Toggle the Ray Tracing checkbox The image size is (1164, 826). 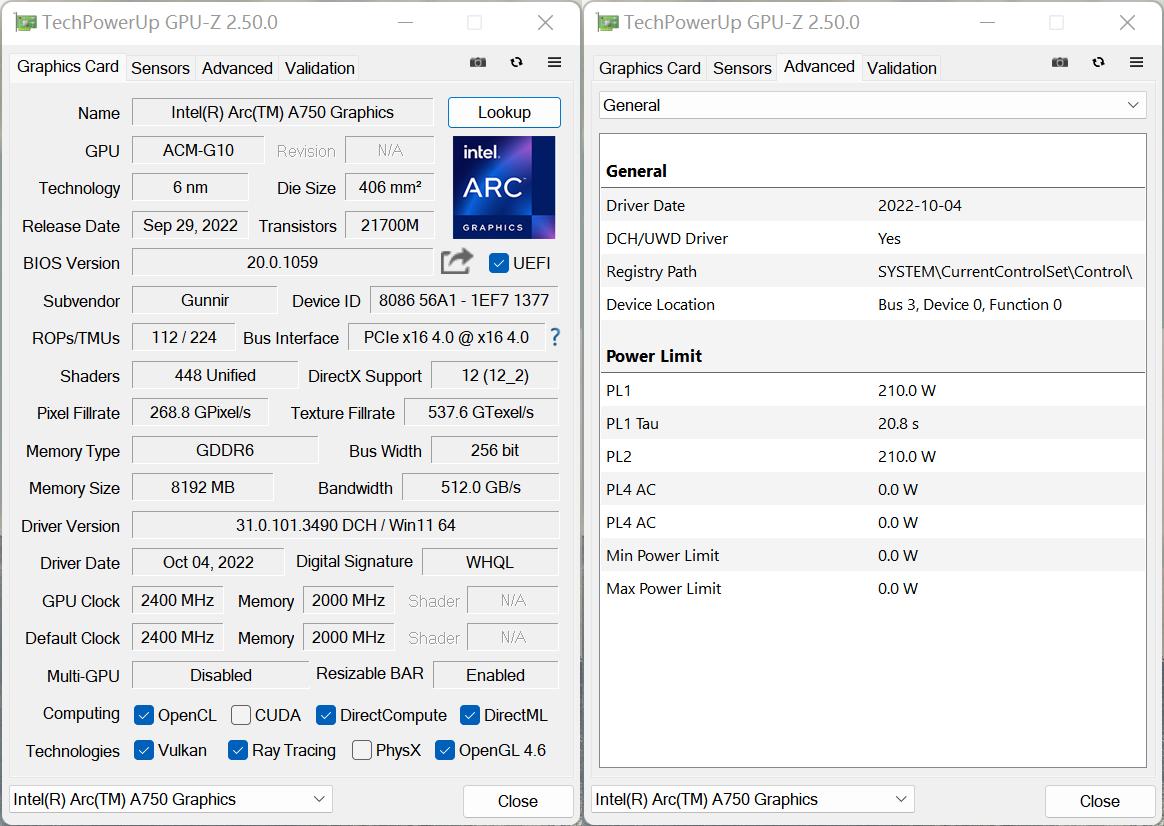pos(236,750)
